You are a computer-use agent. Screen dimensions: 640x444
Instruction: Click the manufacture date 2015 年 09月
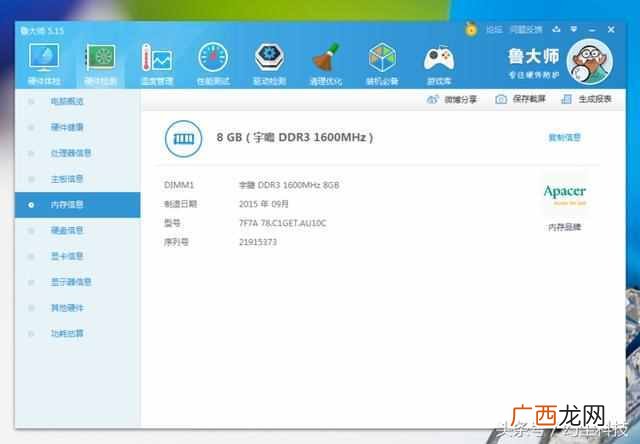(x=264, y=204)
